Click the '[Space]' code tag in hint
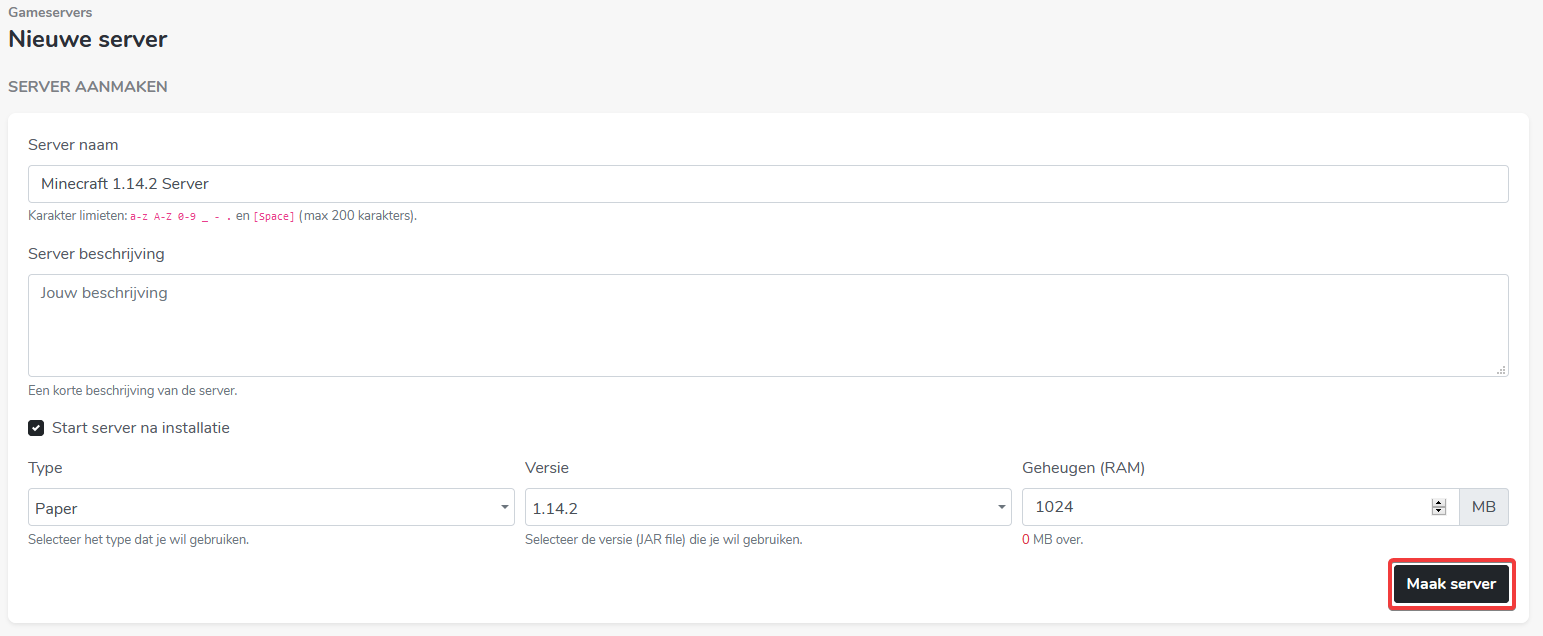The image size is (1543, 636). pyautogui.click(x=274, y=216)
